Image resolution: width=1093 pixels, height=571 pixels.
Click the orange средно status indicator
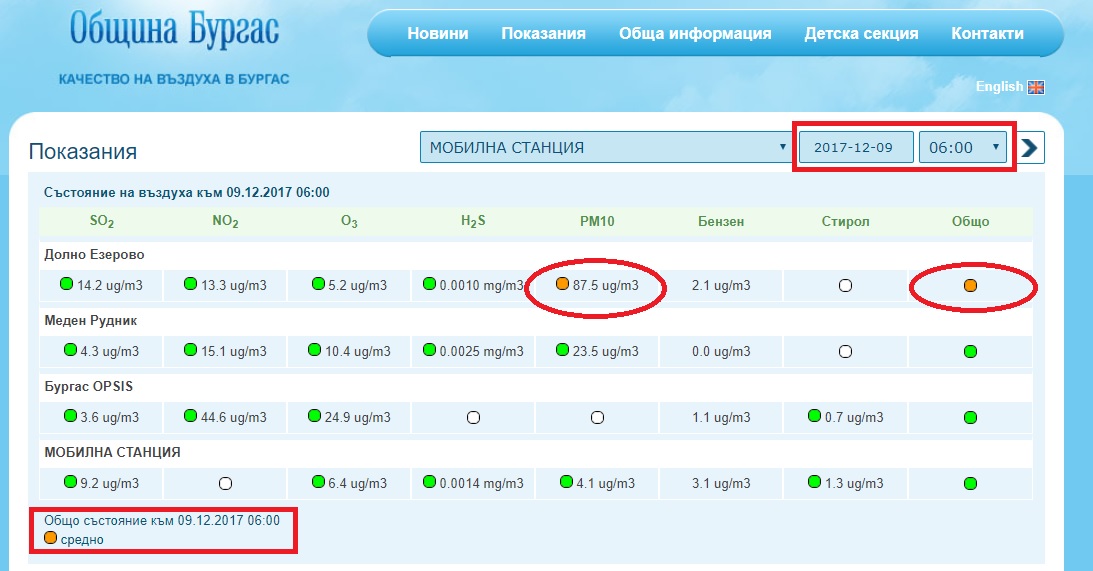click(x=50, y=538)
